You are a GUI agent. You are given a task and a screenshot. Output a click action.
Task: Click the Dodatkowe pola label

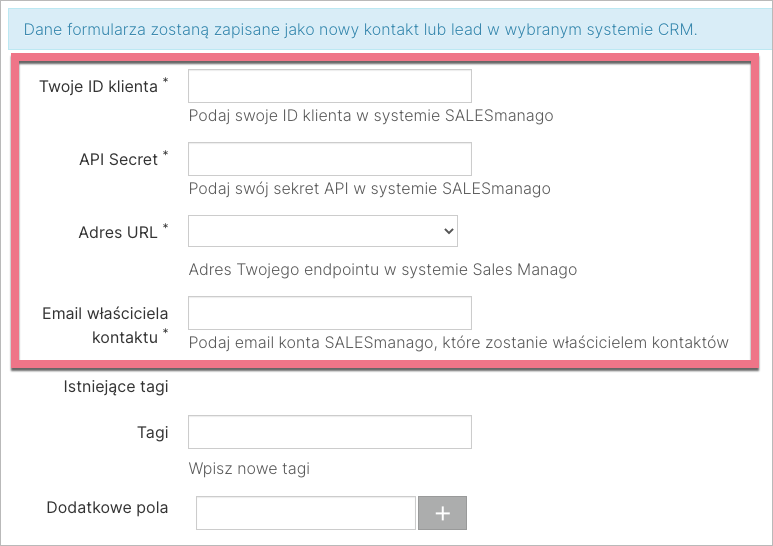pyautogui.click(x=107, y=507)
